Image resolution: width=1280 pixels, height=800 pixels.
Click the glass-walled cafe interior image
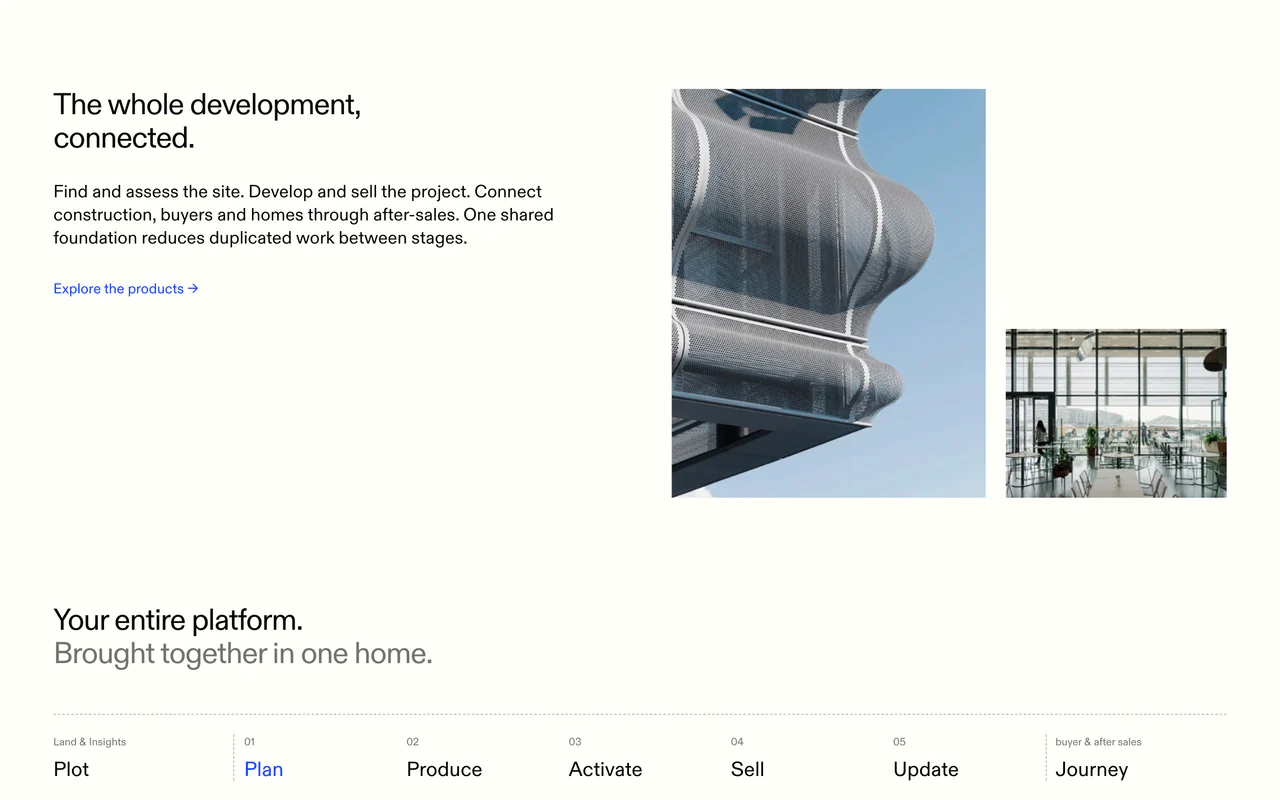pyautogui.click(x=1116, y=413)
